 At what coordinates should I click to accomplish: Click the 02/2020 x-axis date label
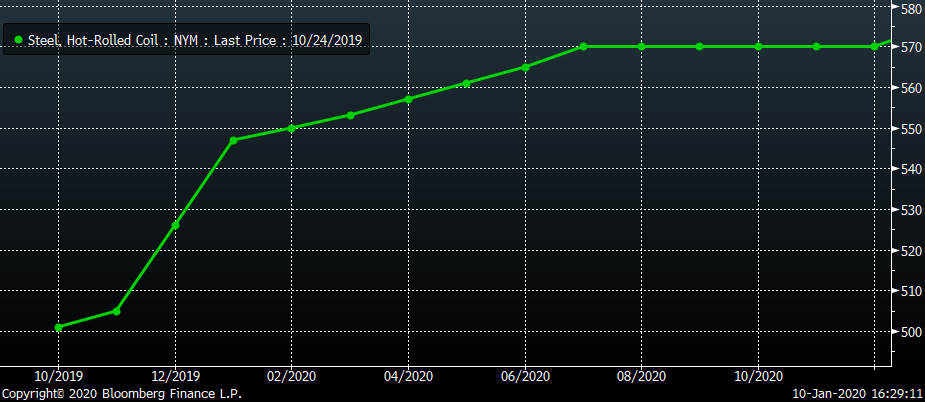tap(292, 377)
